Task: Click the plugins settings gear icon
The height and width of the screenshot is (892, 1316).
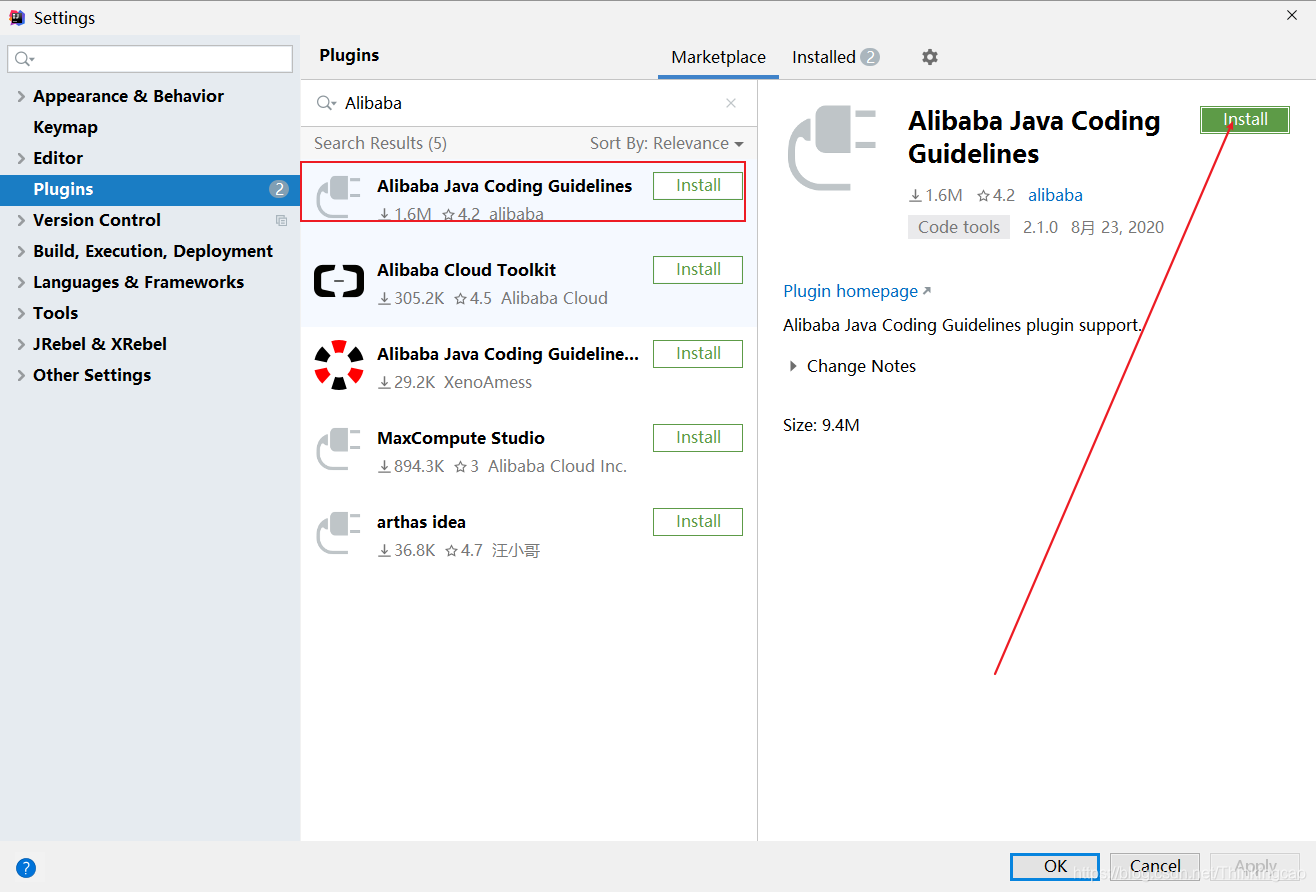Action: (x=930, y=57)
